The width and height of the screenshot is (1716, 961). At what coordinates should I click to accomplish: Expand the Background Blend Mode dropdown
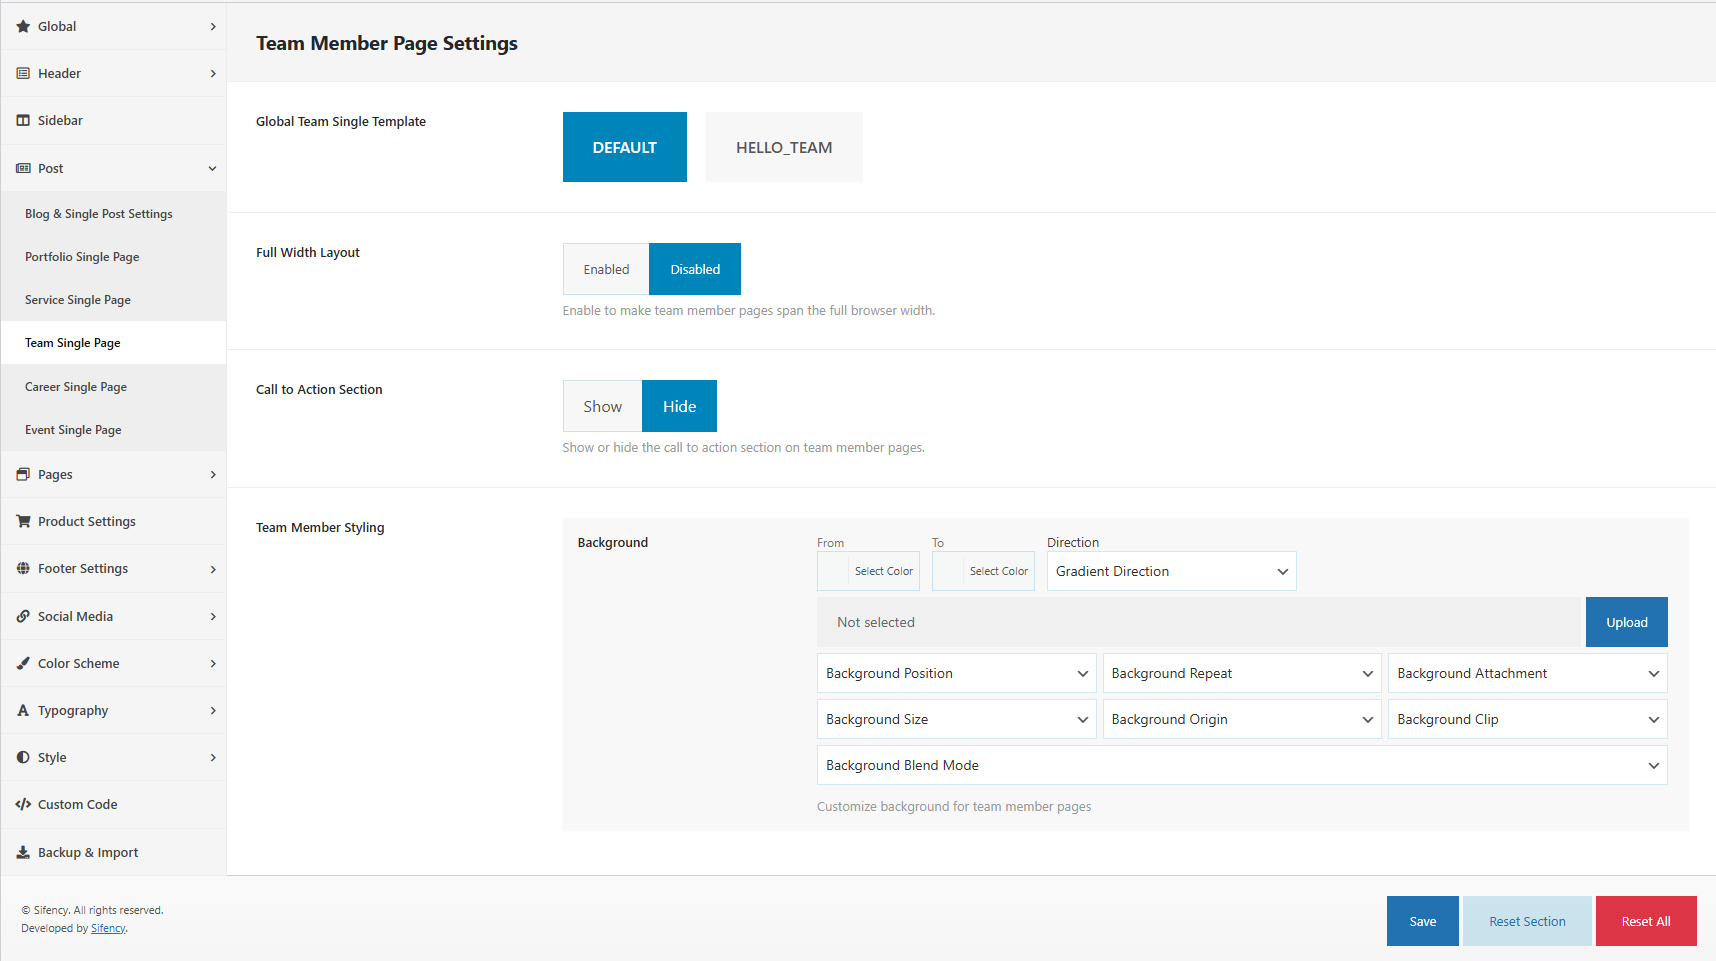click(x=1241, y=766)
